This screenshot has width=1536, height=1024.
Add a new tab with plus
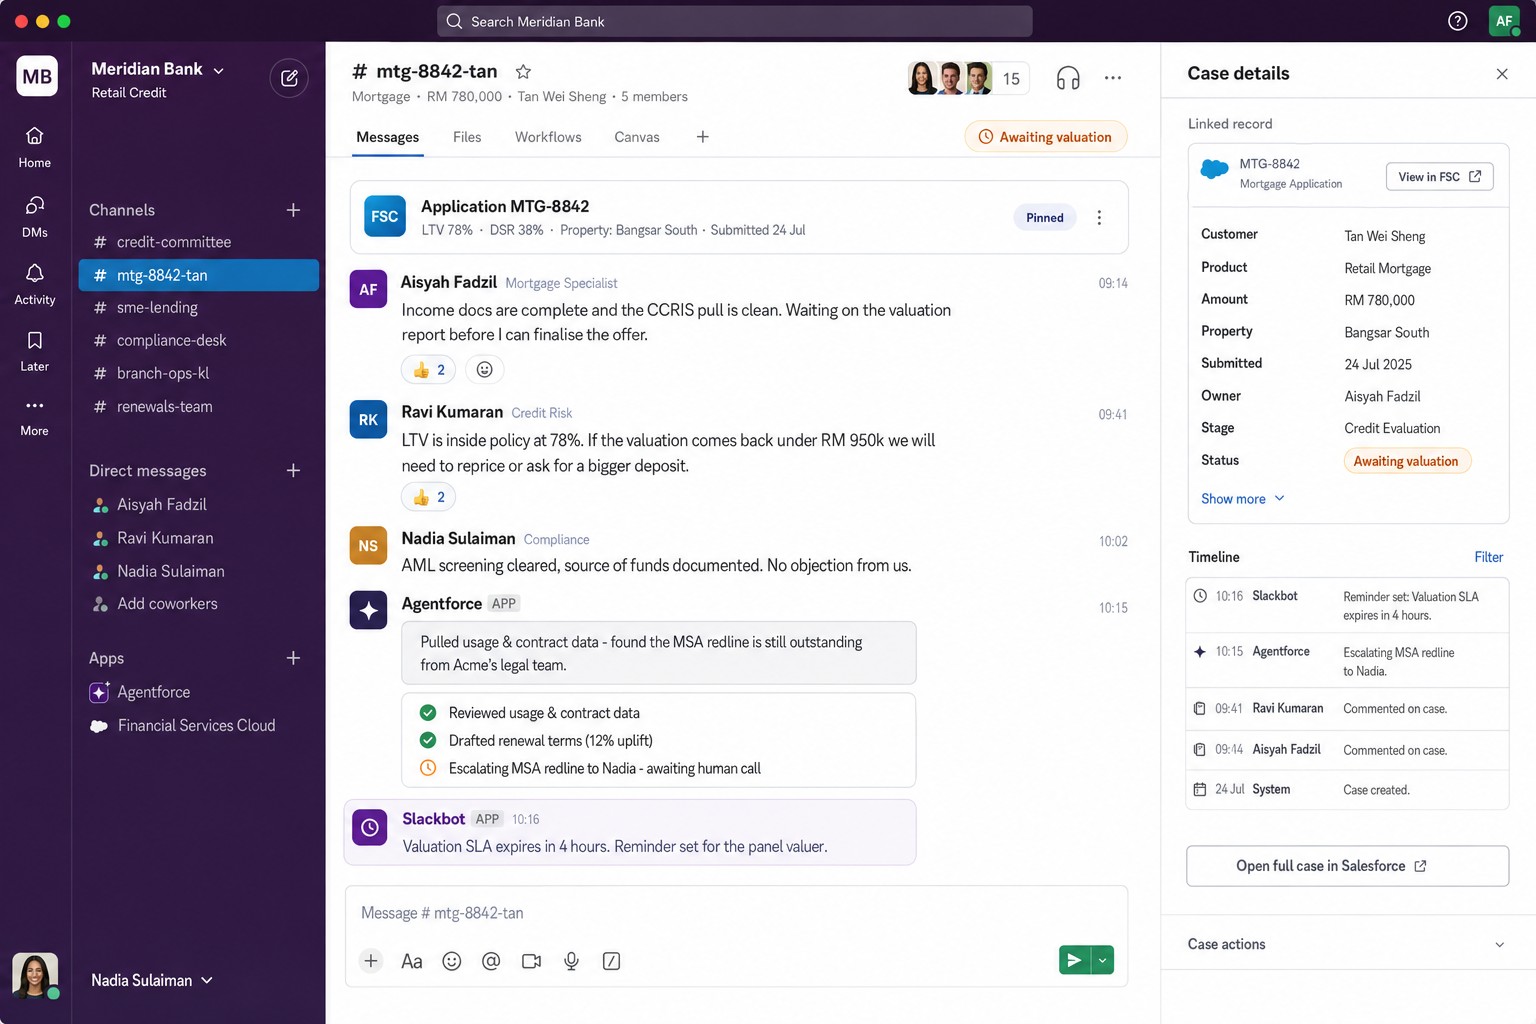click(x=703, y=137)
